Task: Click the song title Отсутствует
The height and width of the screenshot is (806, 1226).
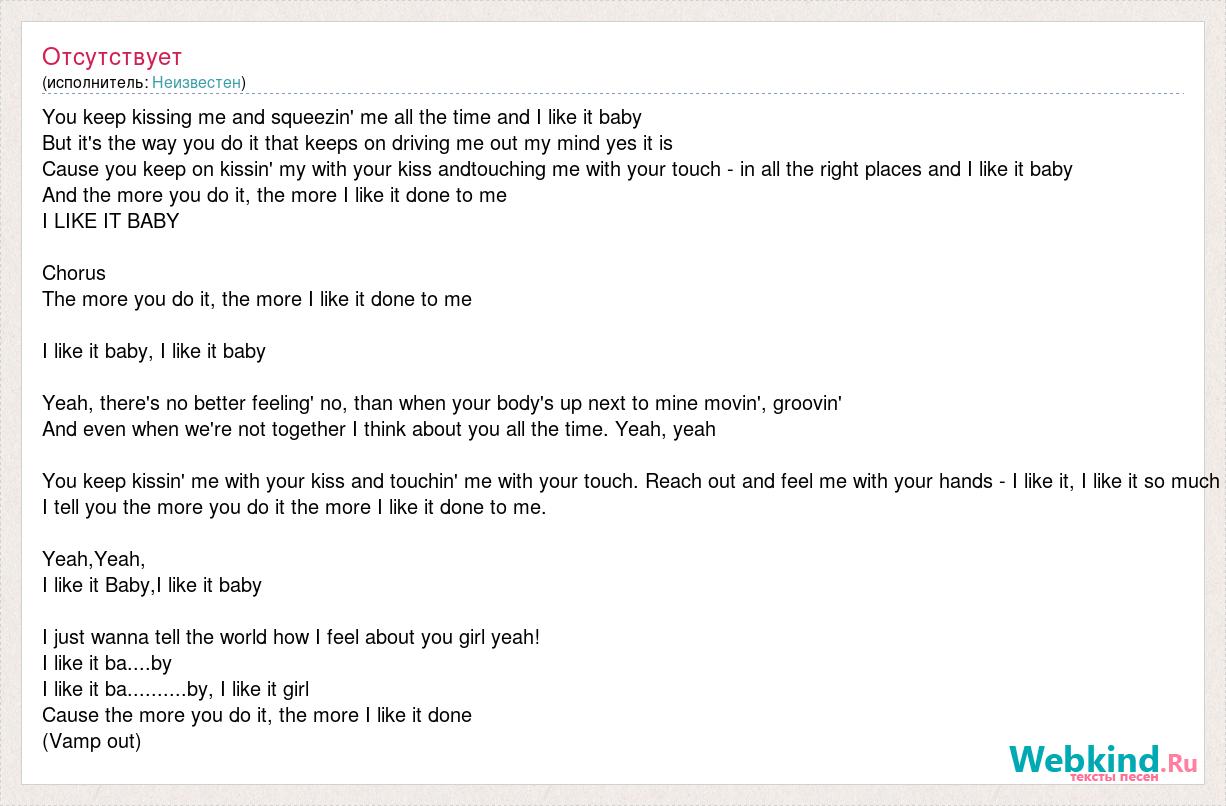Action: point(112,56)
